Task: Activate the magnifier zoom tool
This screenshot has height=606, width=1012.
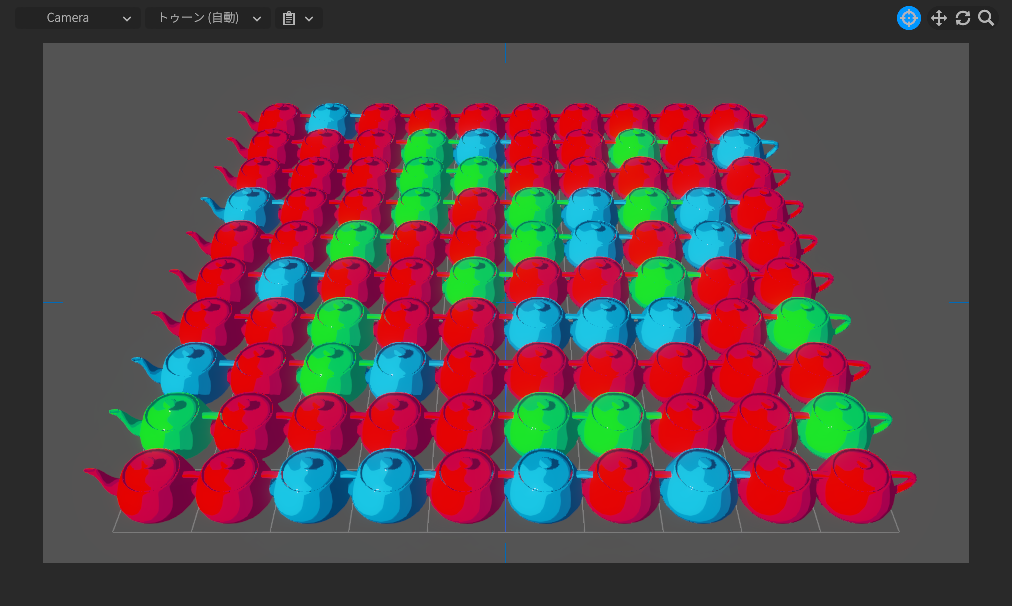Action: pyautogui.click(x=986, y=18)
